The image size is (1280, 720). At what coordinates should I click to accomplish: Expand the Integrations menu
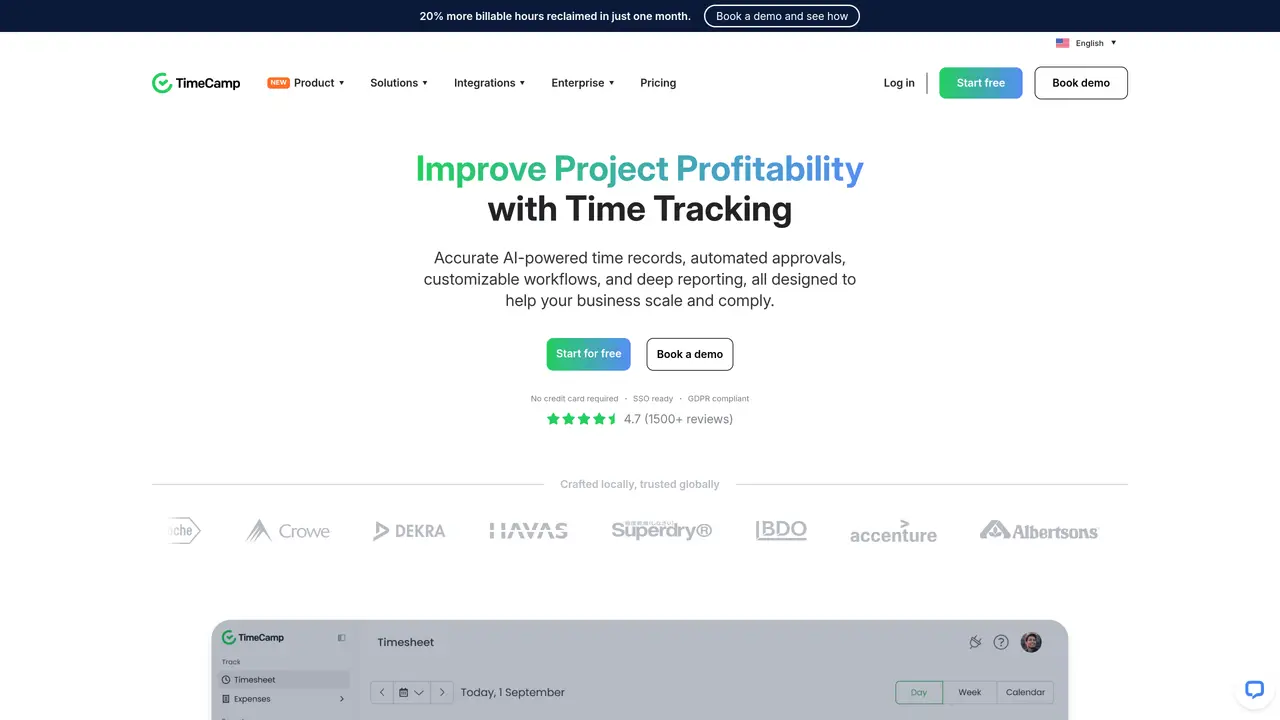(489, 83)
